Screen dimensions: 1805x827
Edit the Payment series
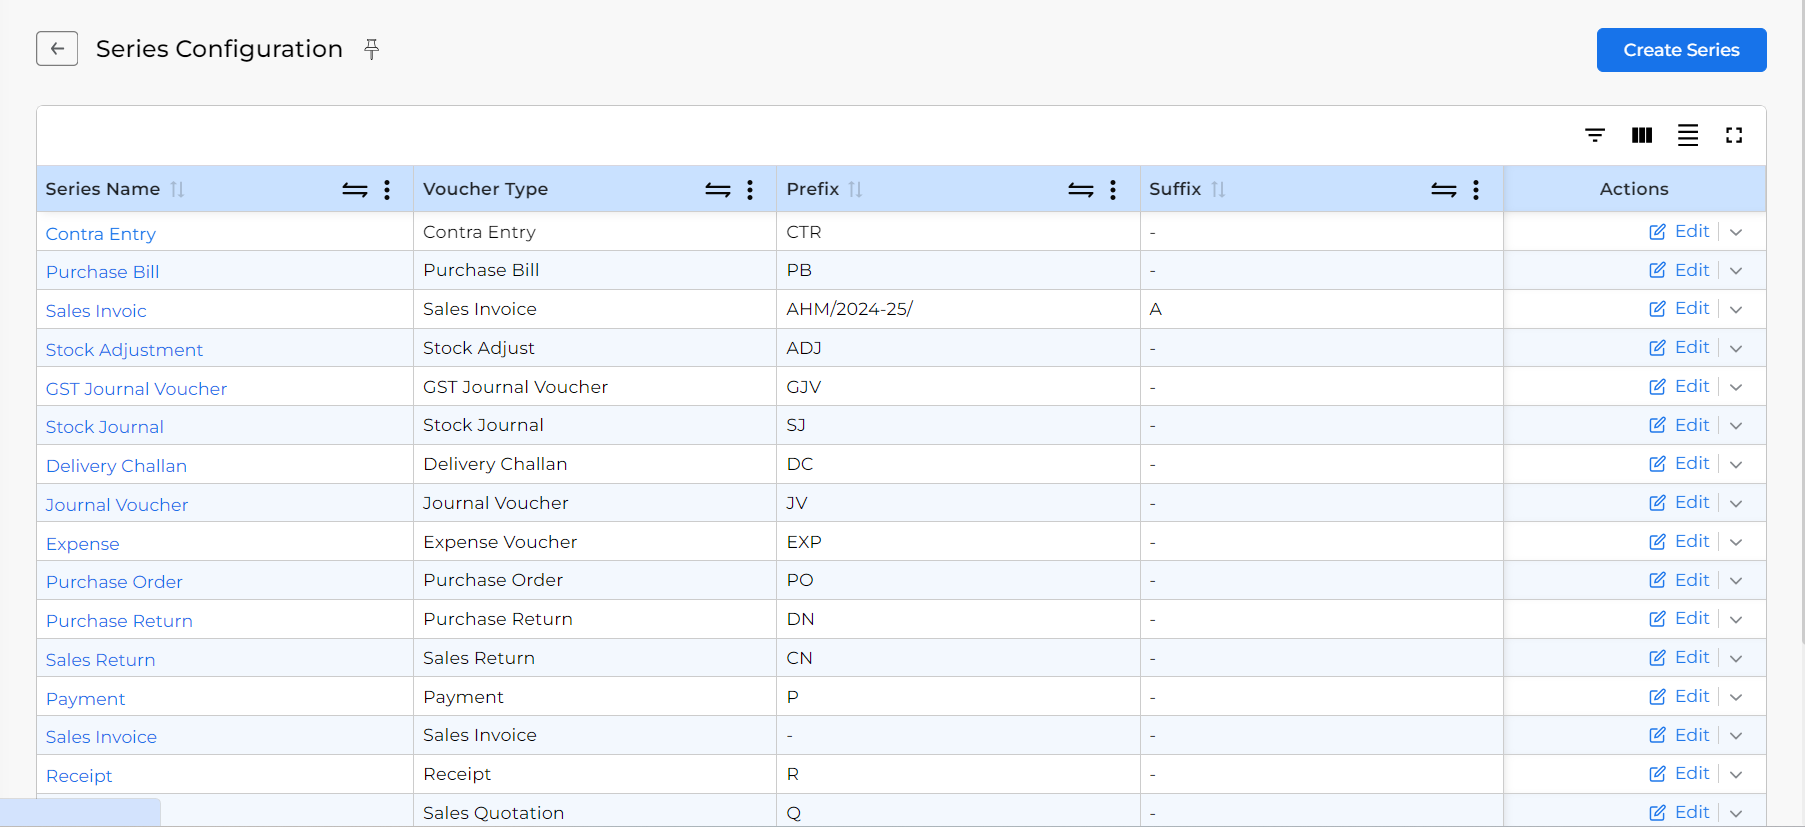(1679, 696)
